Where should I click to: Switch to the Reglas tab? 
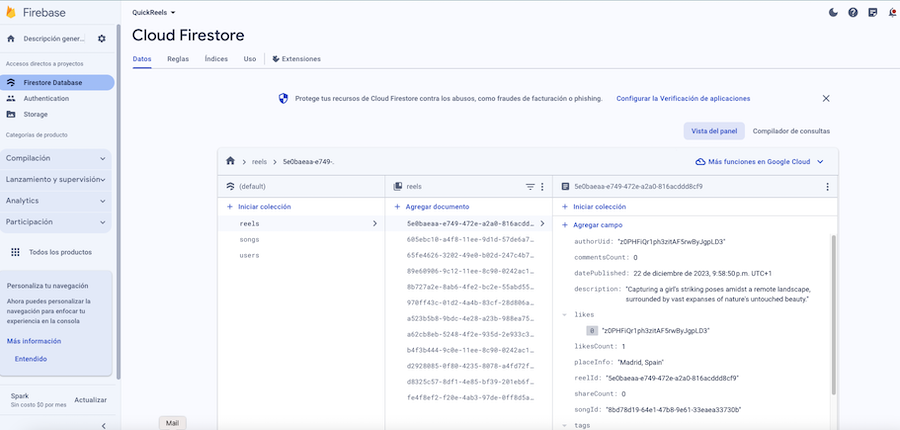pos(178,59)
